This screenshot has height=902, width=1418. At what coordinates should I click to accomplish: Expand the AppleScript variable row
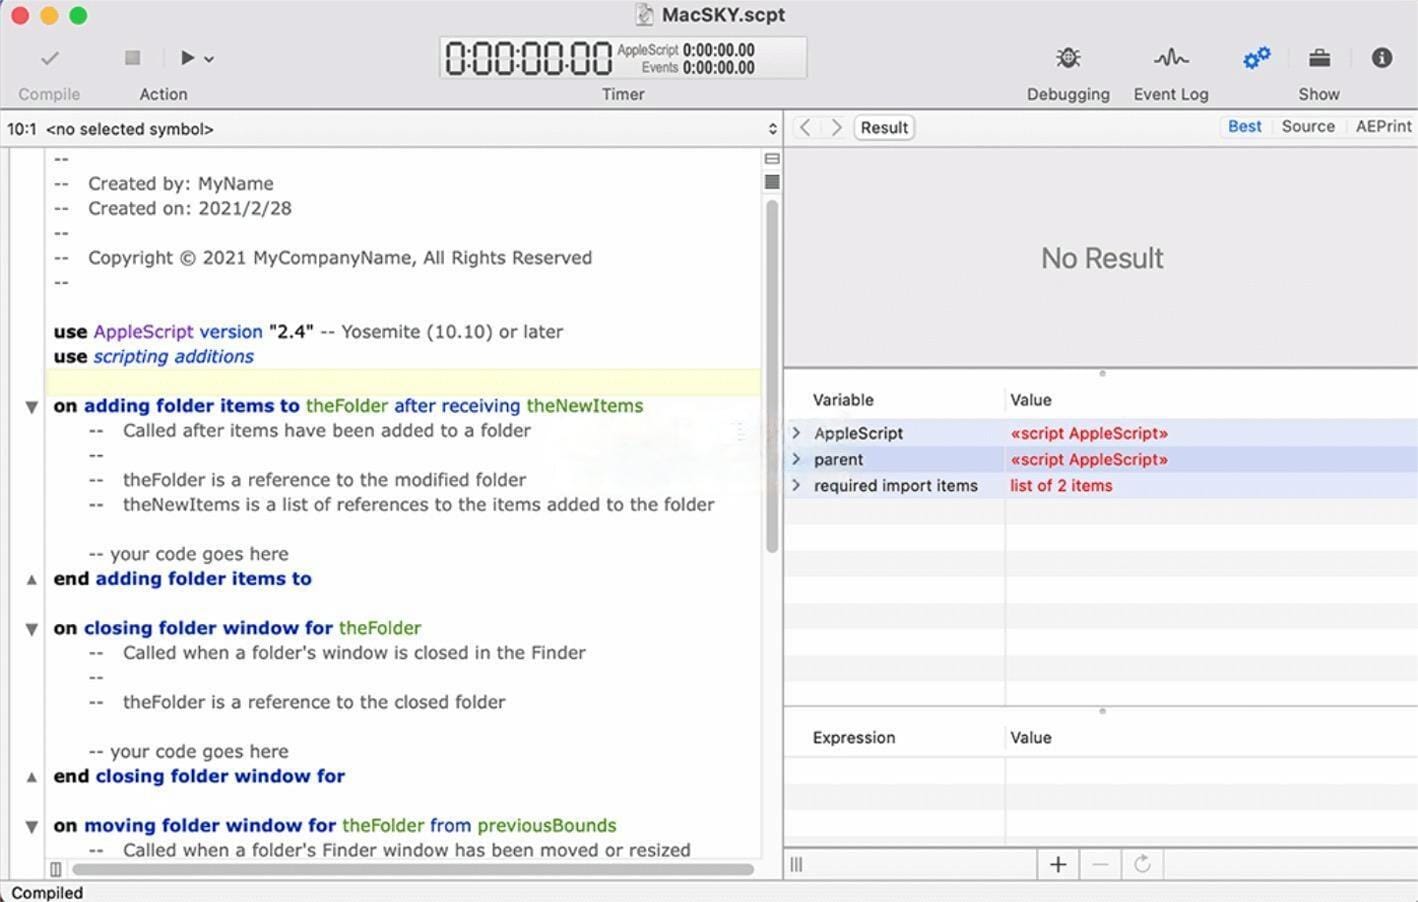tap(796, 433)
